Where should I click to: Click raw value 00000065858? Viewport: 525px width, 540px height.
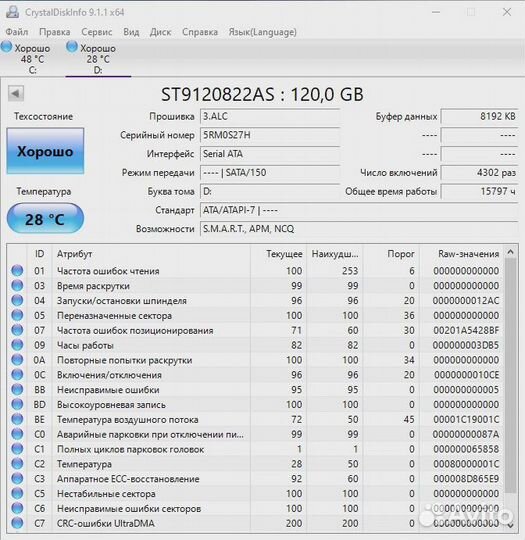pyautogui.click(x=466, y=449)
